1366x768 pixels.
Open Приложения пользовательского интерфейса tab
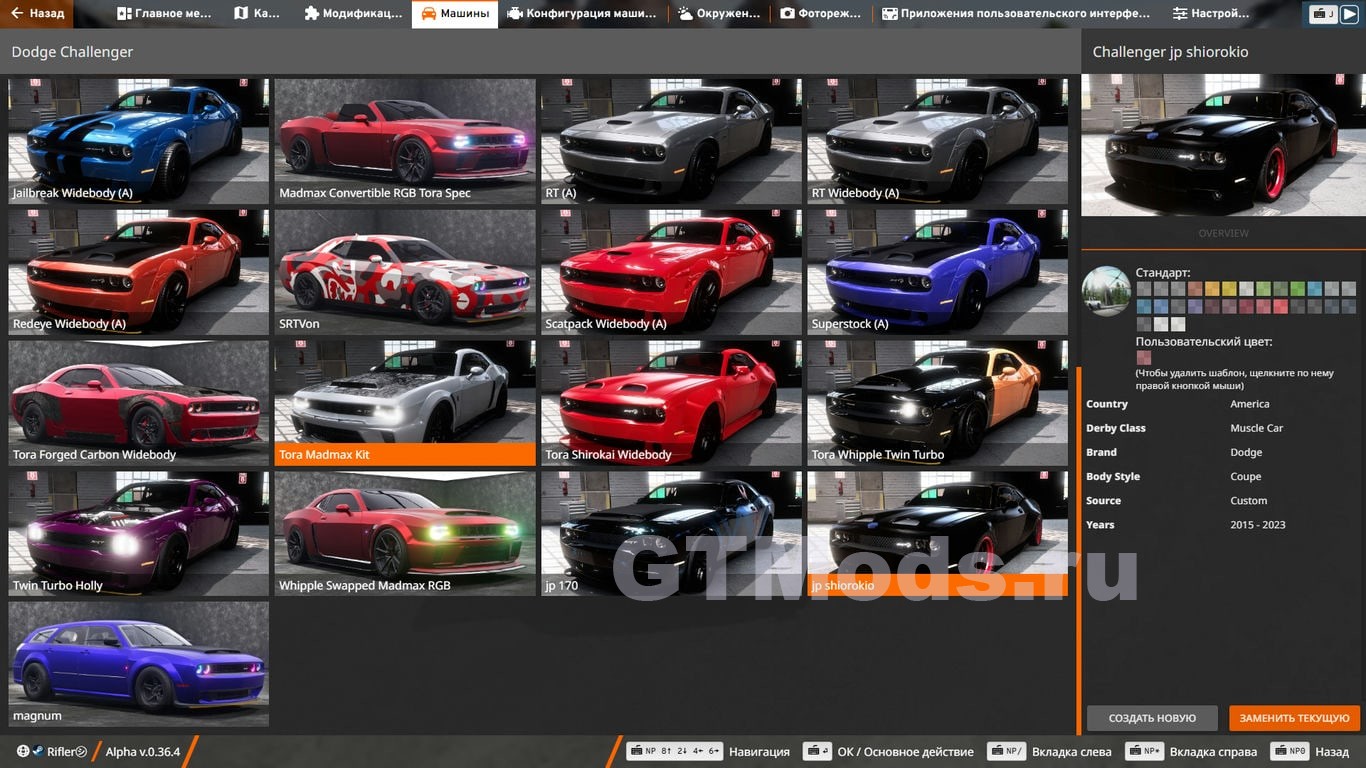[1016, 14]
